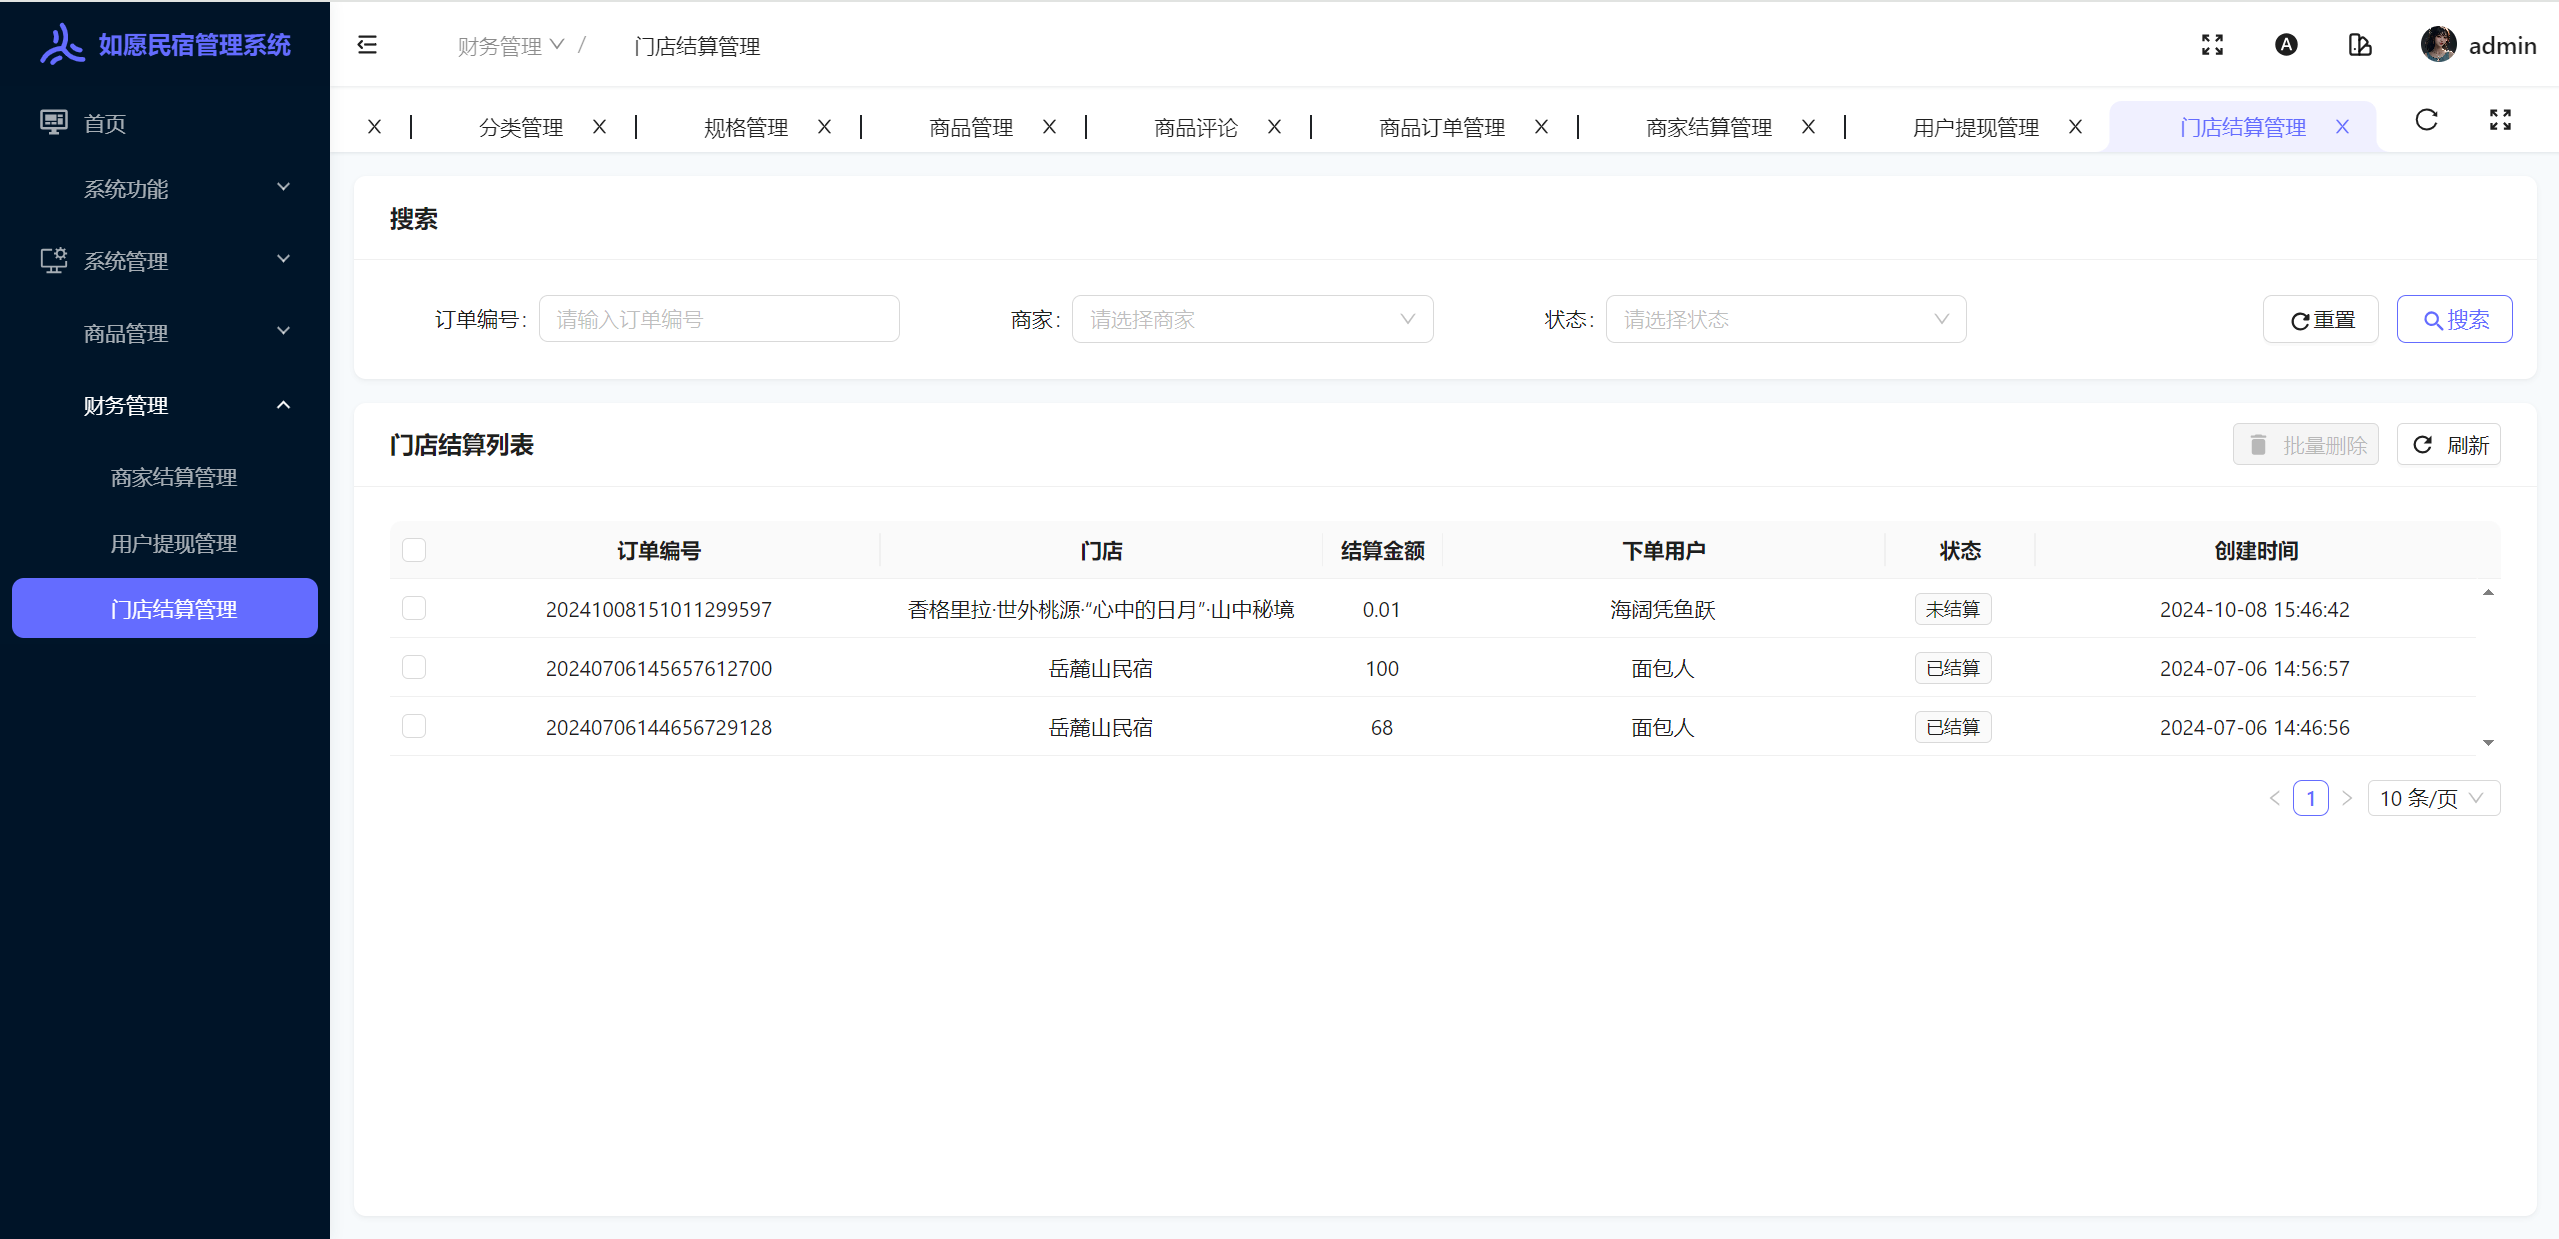The width and height of the screenshot is (2559, 1239).
Task: Click the 搜索 button
Action: (2453, 319)
